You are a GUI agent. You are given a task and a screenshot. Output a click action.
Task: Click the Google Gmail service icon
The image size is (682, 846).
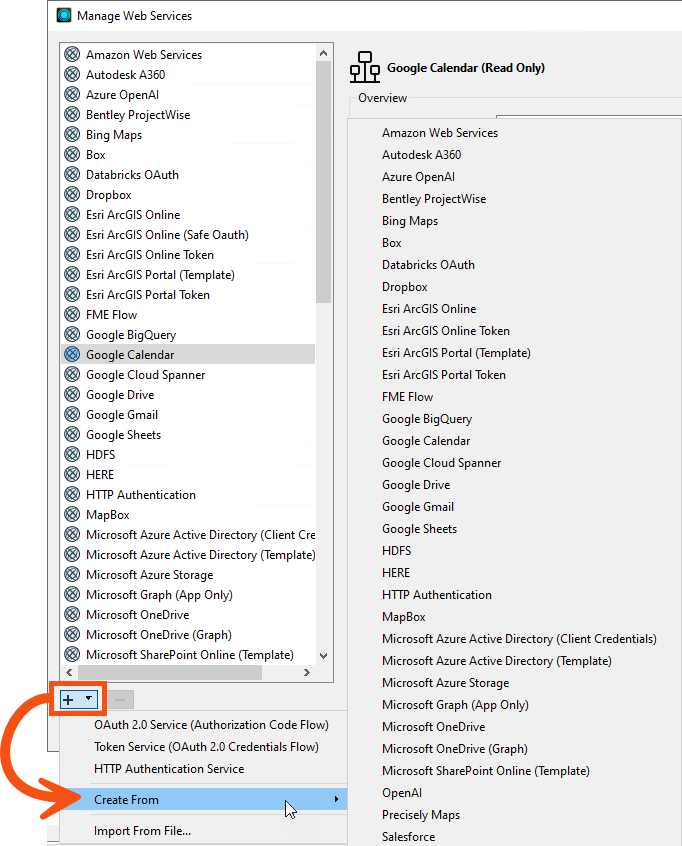click(72, 414)
